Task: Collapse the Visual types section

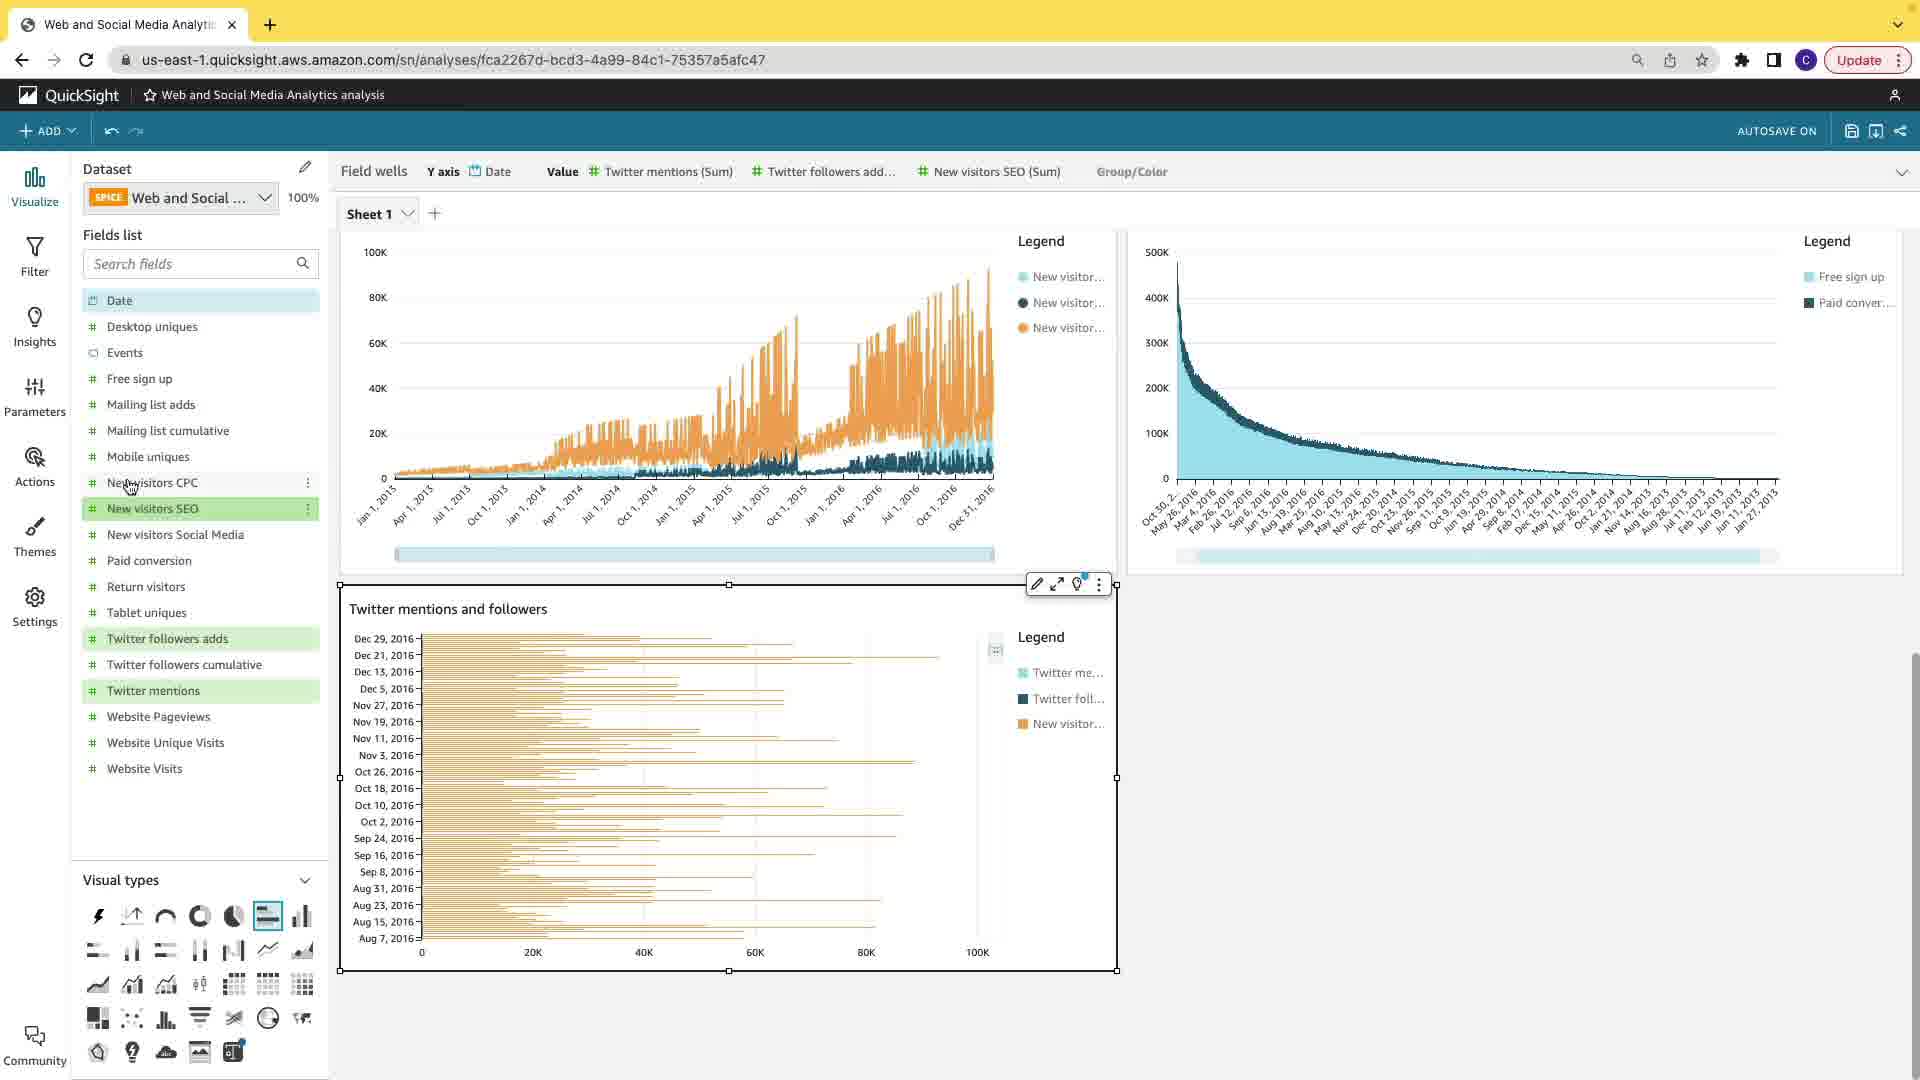Action: 305,880
